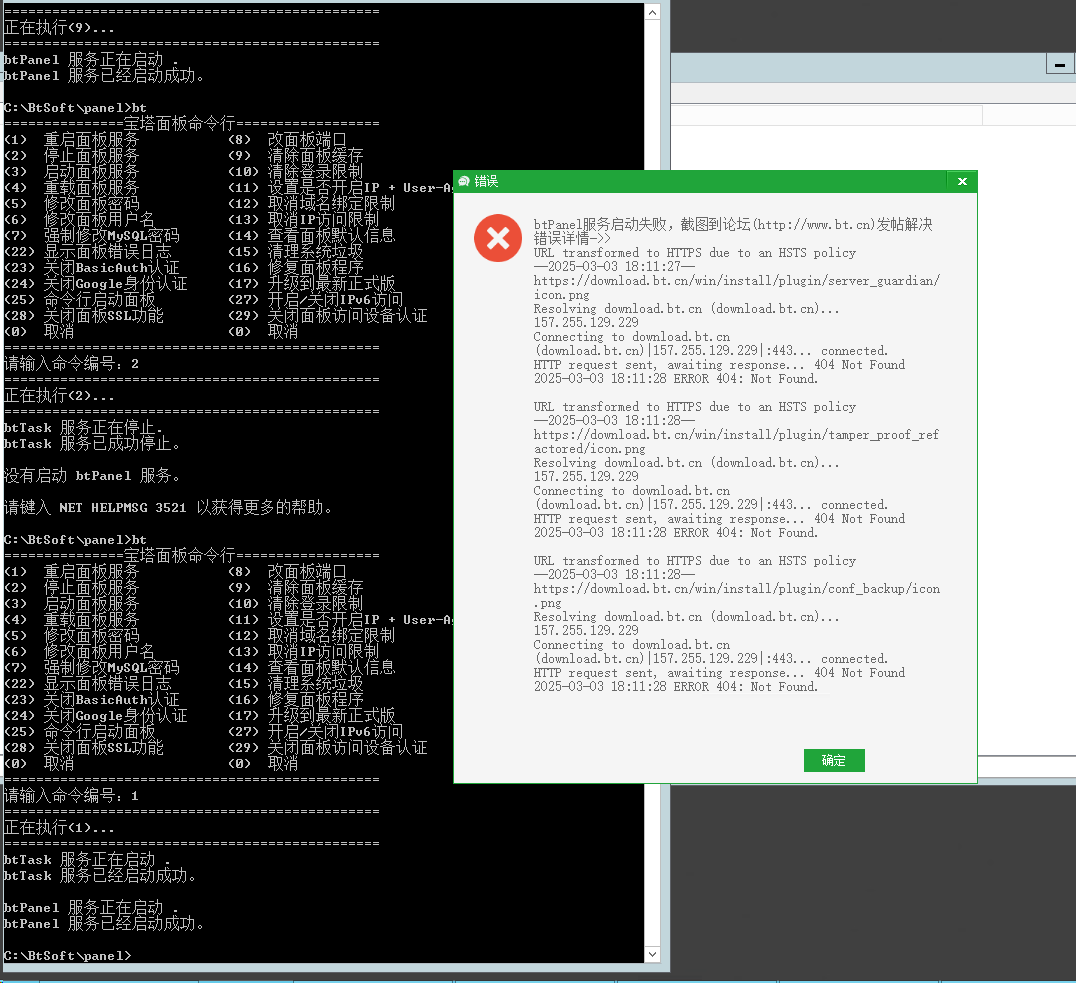
Task: Click the red error cross icon
Action: (x=498, y=238)
